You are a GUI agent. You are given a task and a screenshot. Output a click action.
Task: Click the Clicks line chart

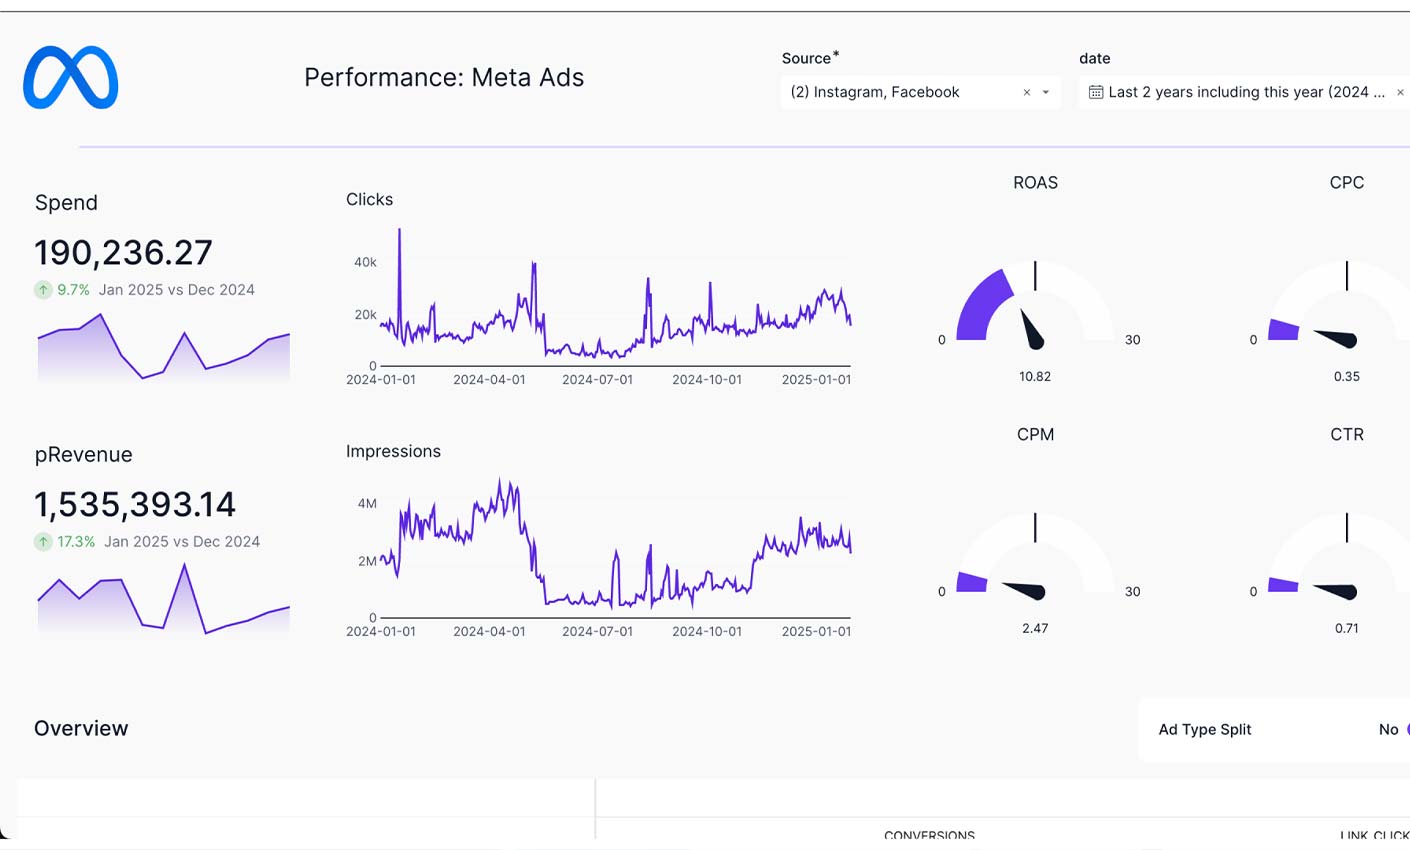click(613, 310)
